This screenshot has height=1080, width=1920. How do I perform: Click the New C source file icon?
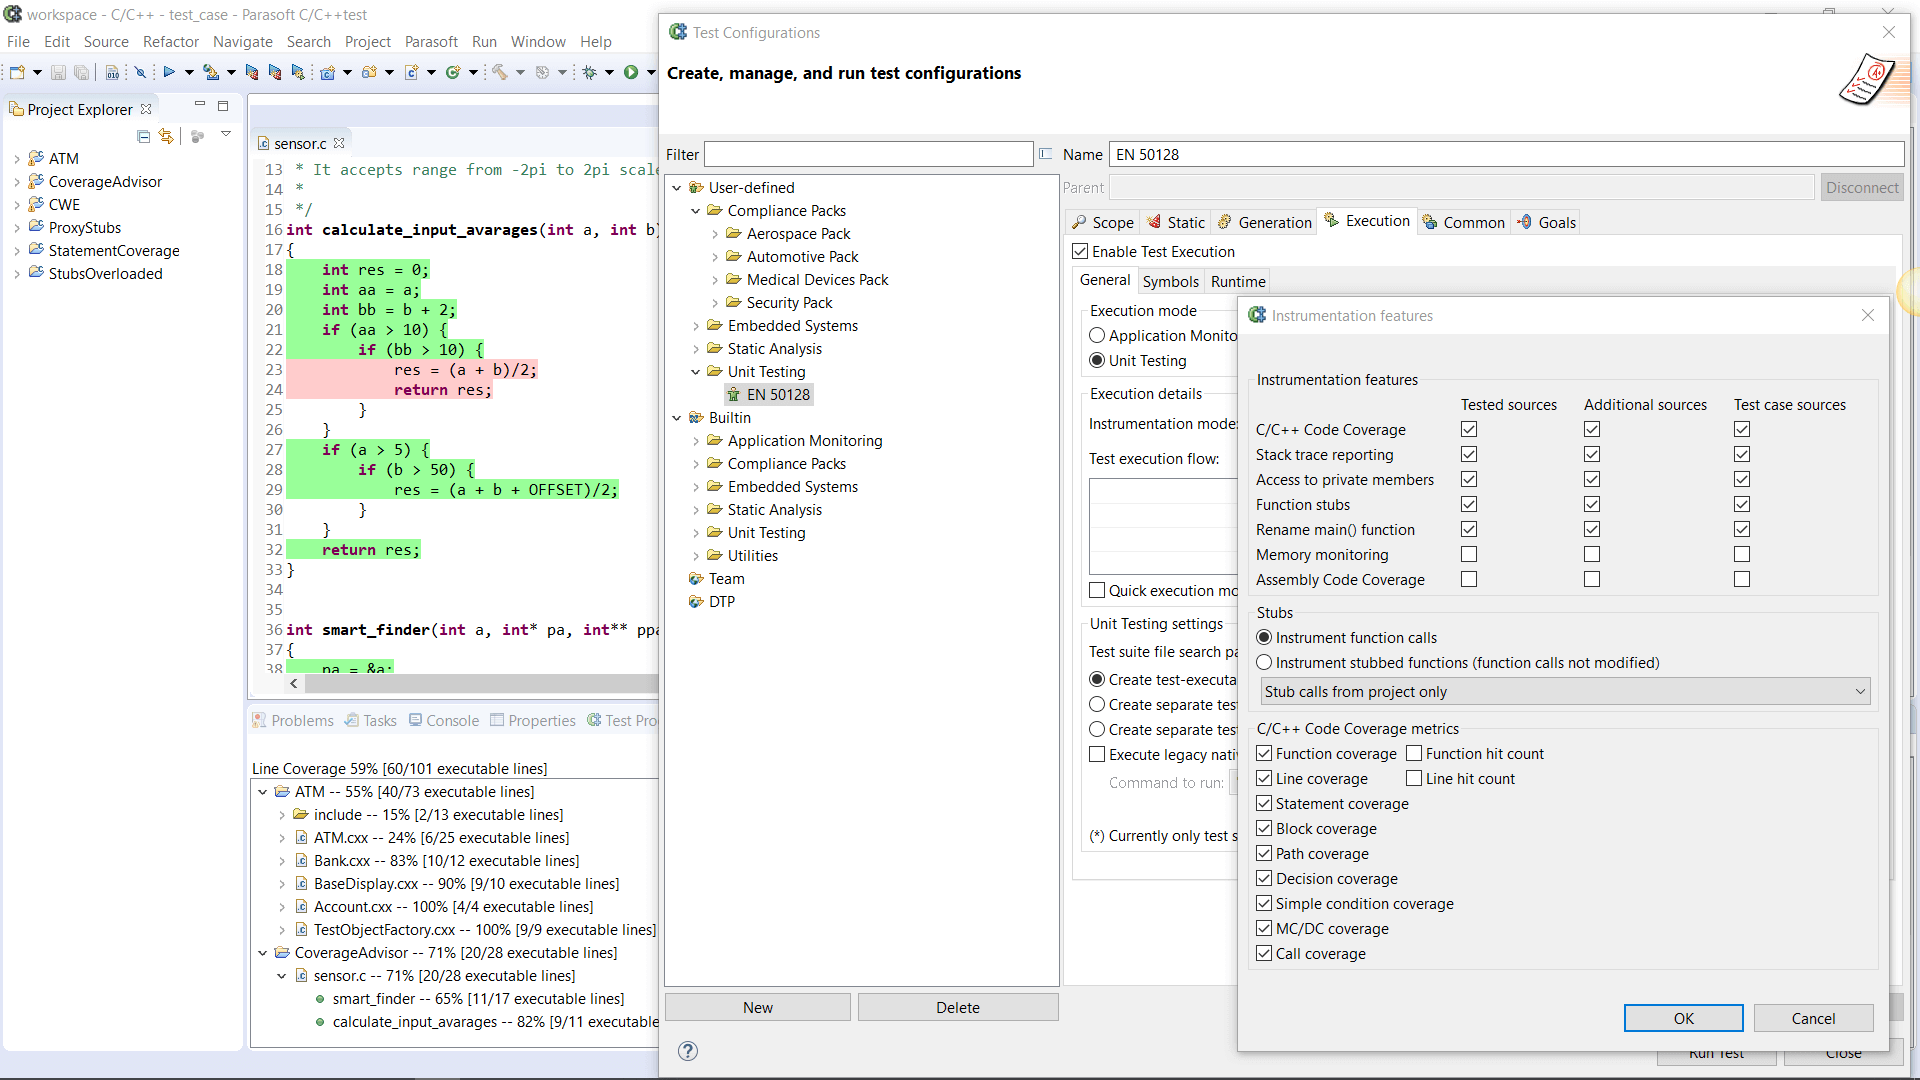click(x=411, y=73)
